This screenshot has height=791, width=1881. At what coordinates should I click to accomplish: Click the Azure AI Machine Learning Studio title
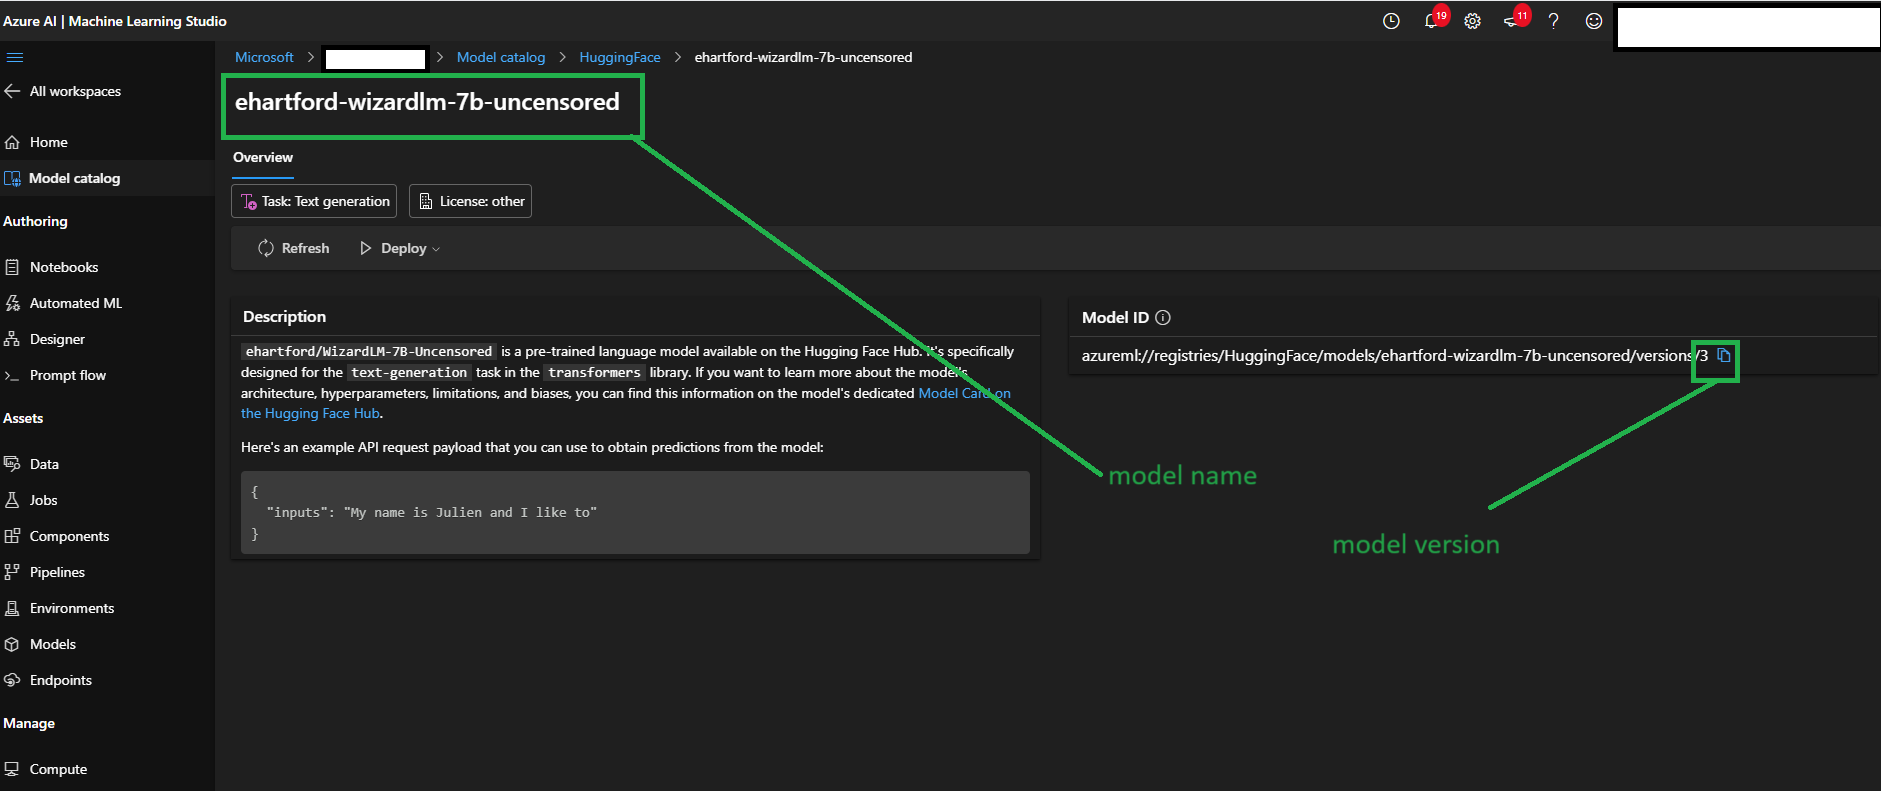115,21
